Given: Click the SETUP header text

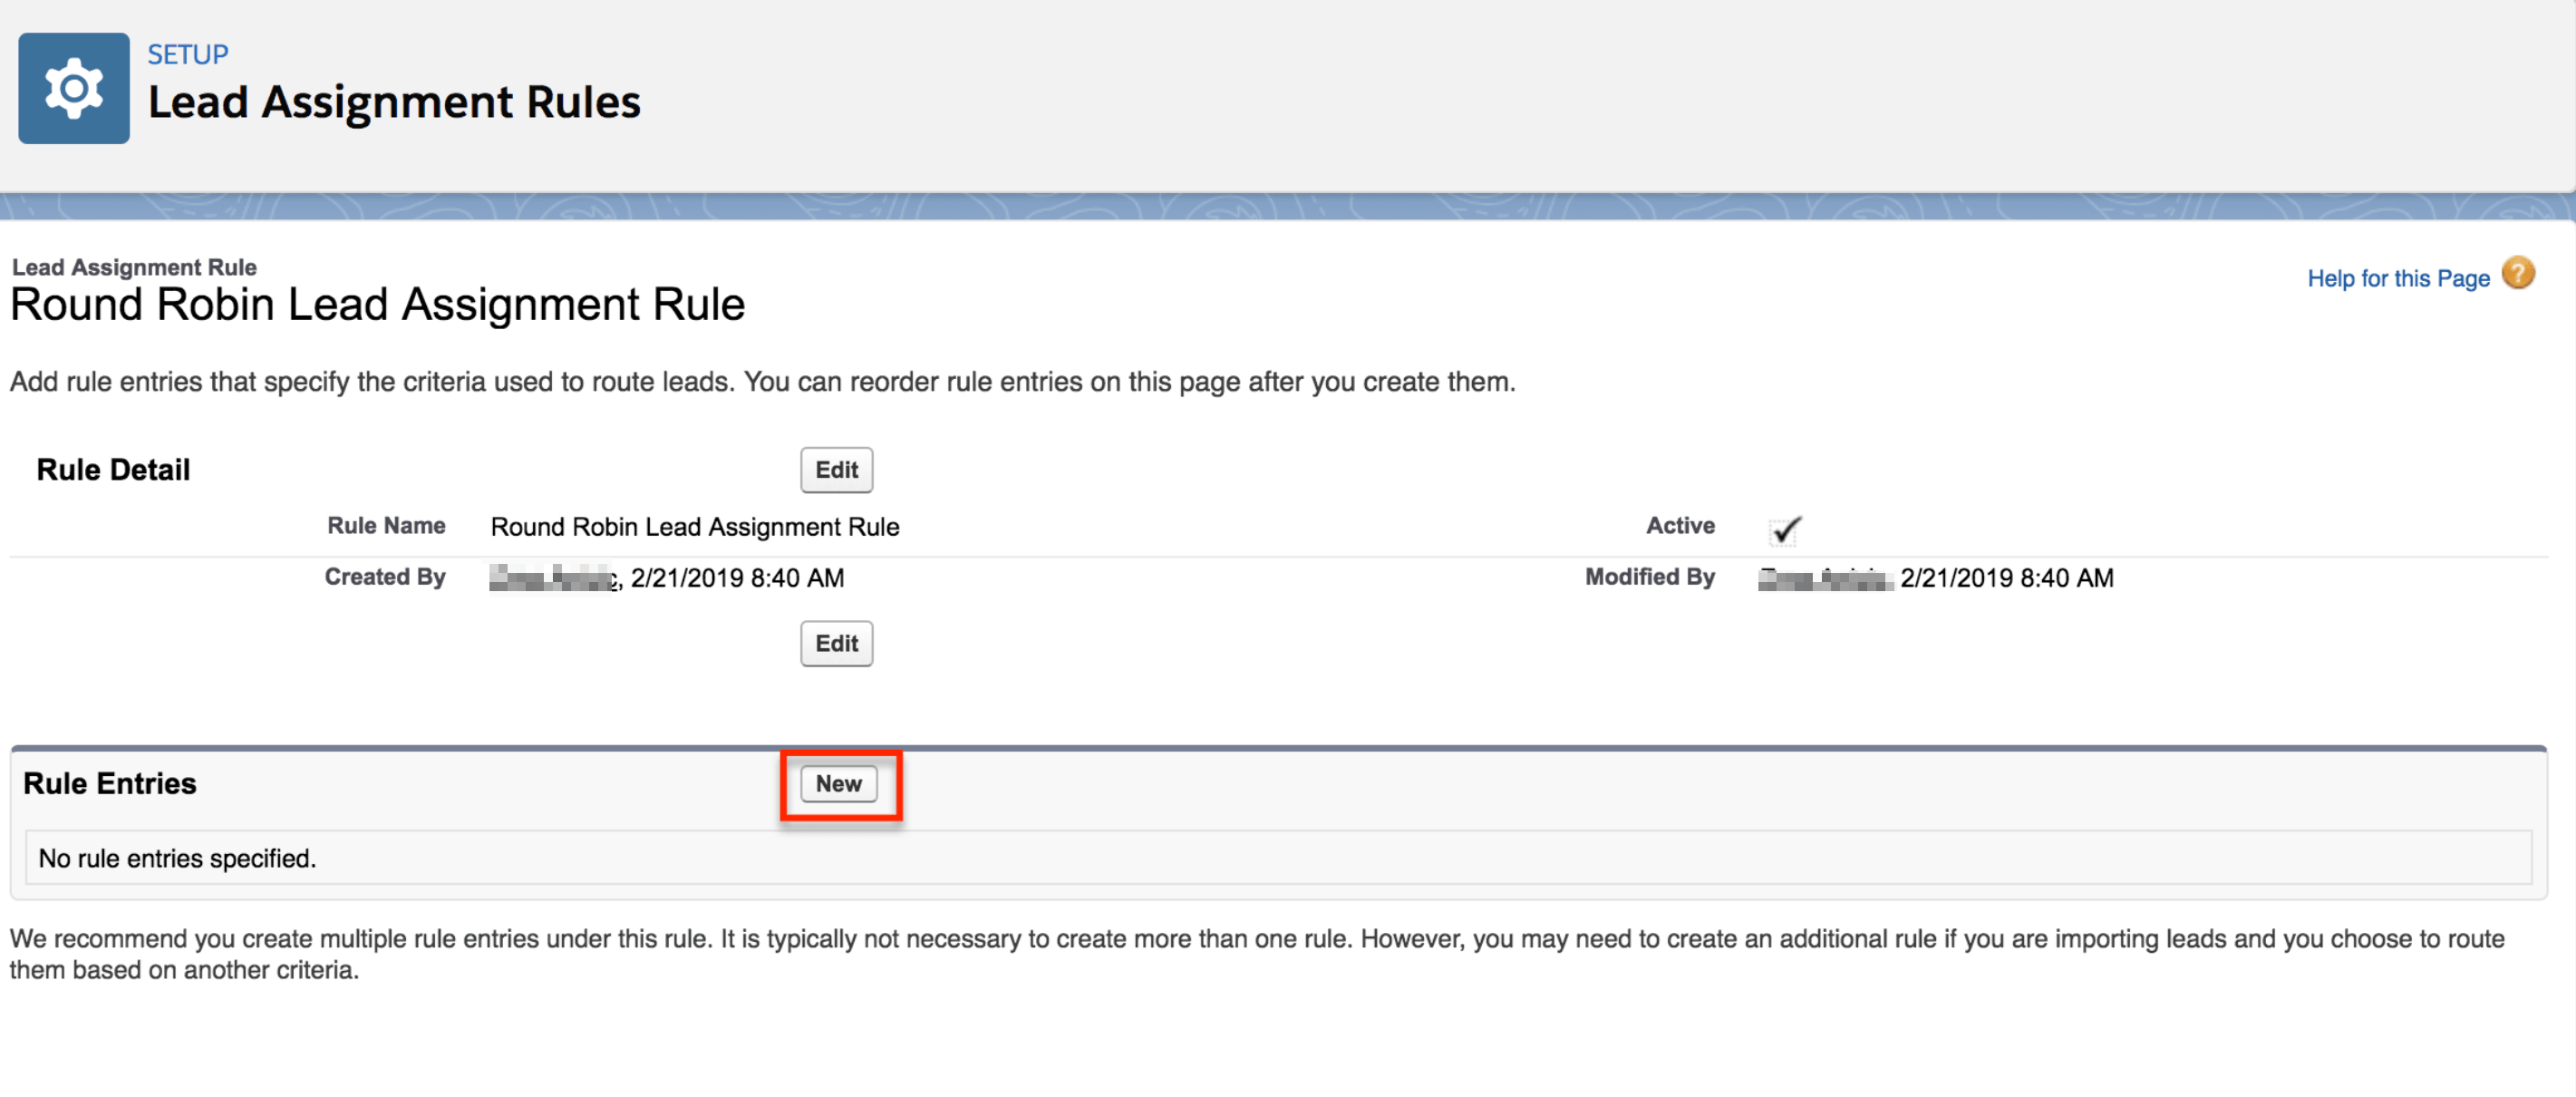Looking at the screenshot, I should (x=188, y=54).
